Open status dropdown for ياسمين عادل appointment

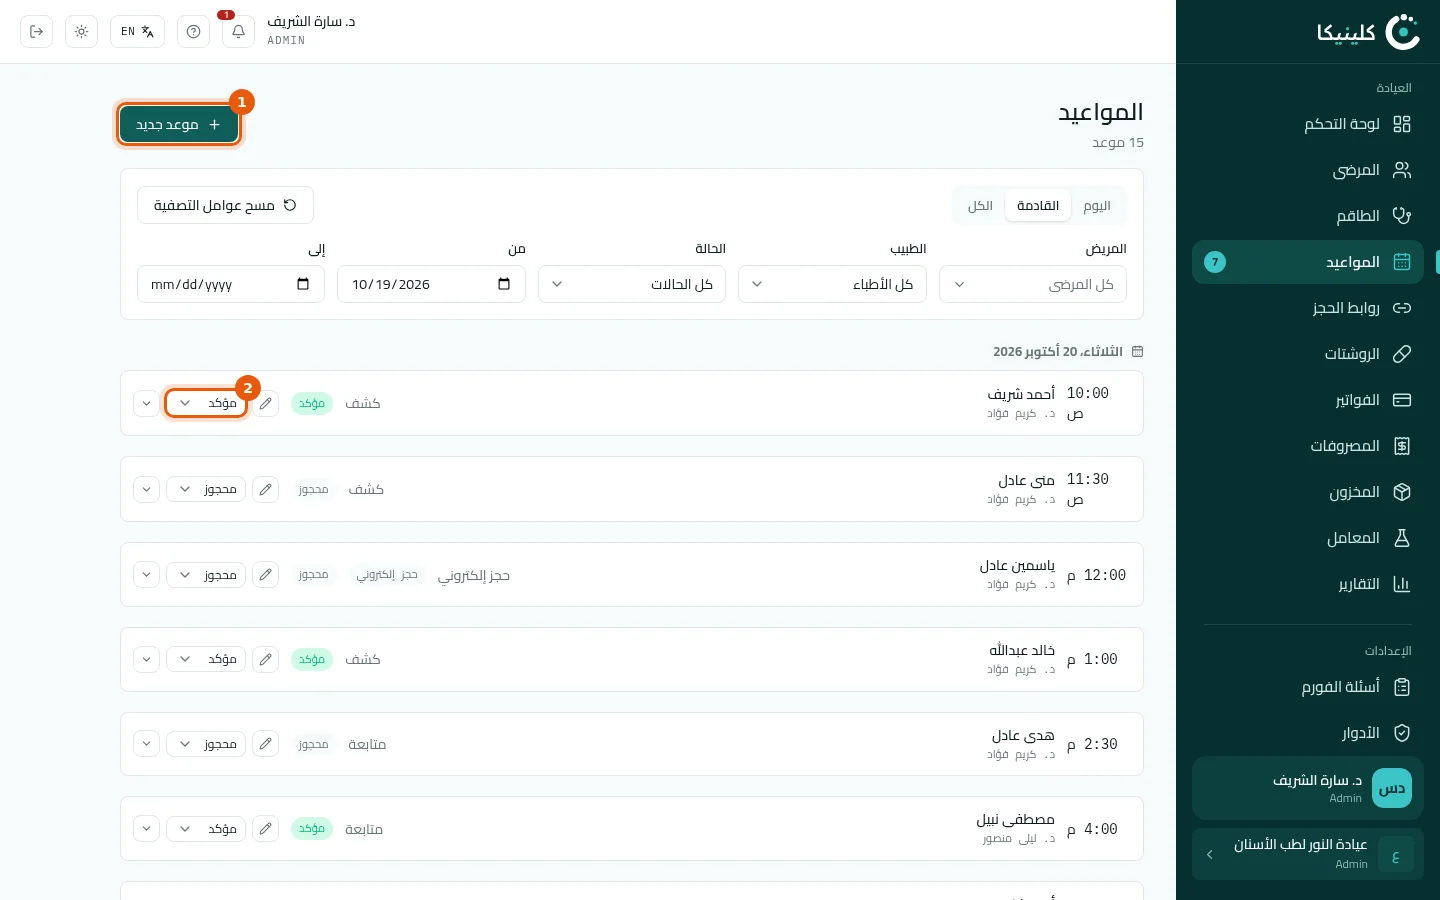[x=206, y=575]
